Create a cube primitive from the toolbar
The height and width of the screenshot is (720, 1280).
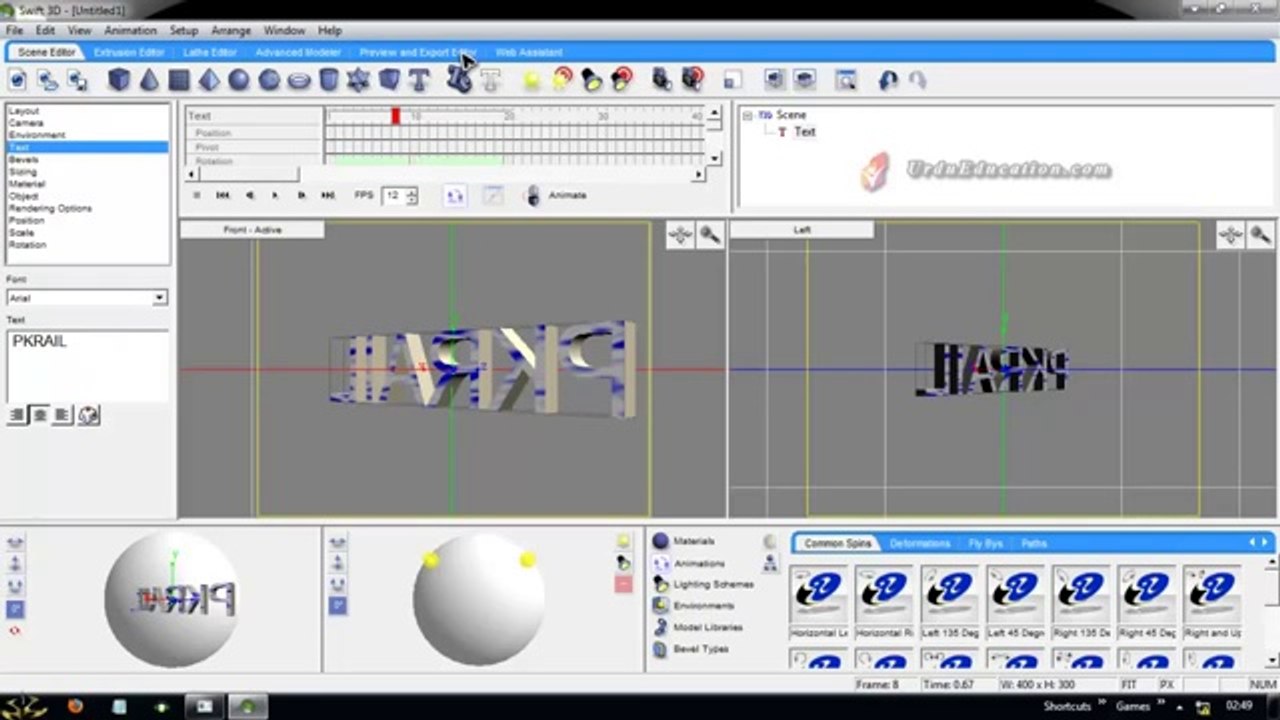119,80
